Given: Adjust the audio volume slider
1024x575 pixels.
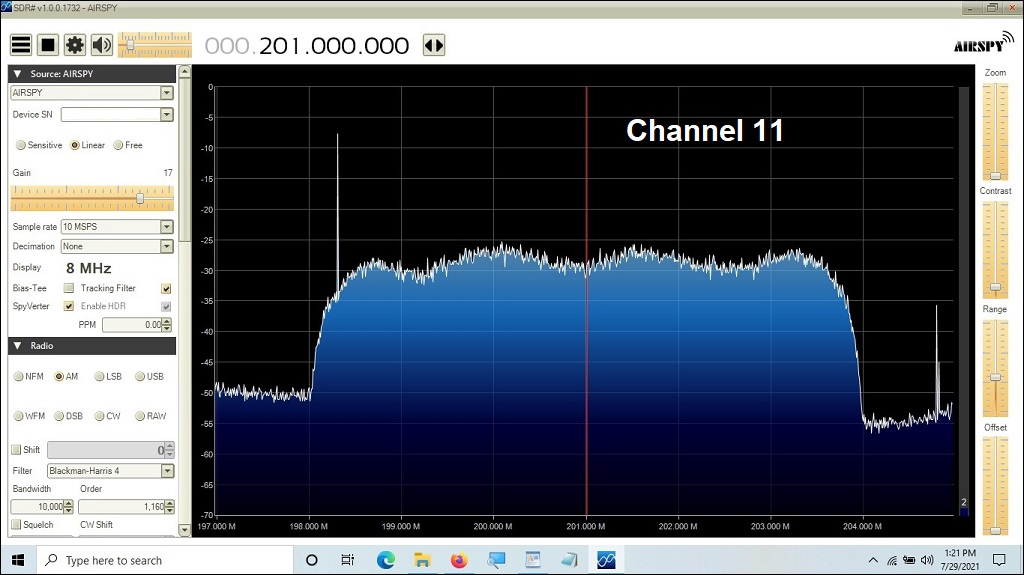Looking at the screenshot, I should tap(155, 45).
